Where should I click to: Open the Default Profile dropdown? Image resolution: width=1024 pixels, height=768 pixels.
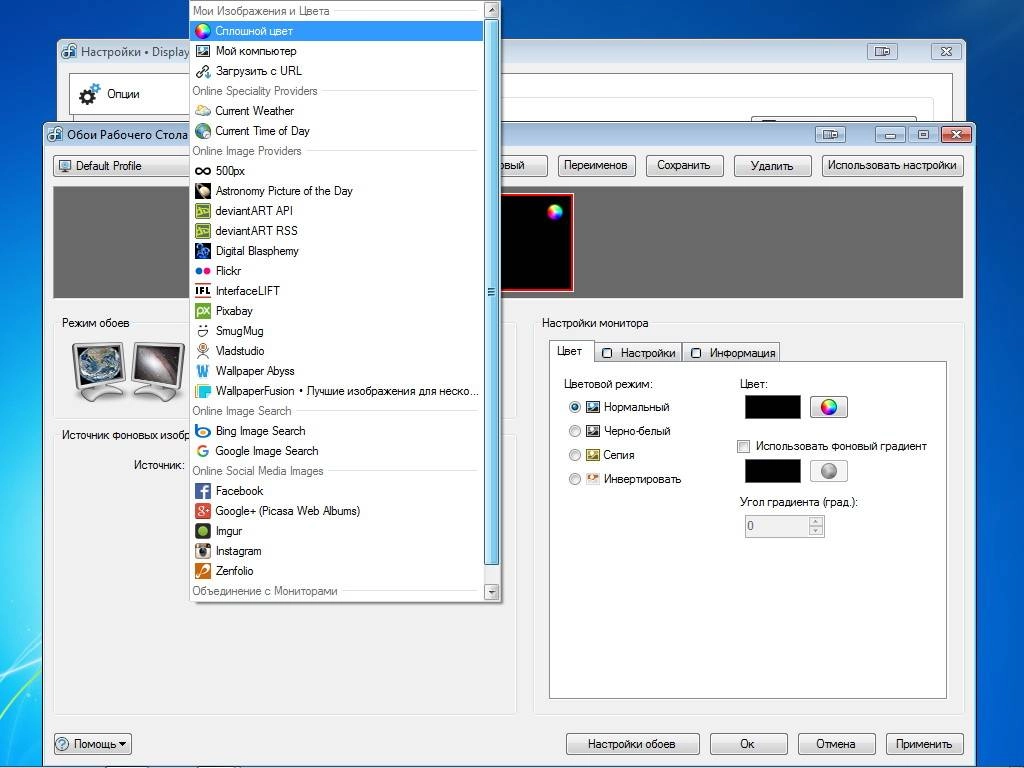[x=121, y=166]
